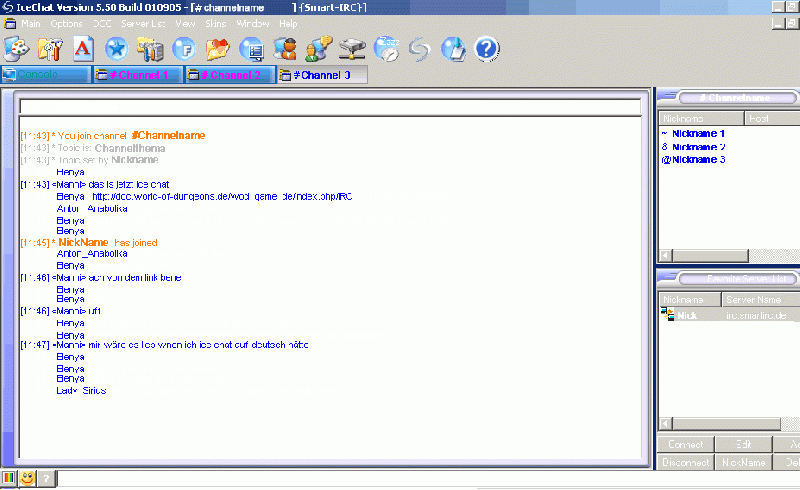The height and width of the screenshot is (490, 800).
Task: Set away with the Zzz clock icon
Action: (386, 49)
